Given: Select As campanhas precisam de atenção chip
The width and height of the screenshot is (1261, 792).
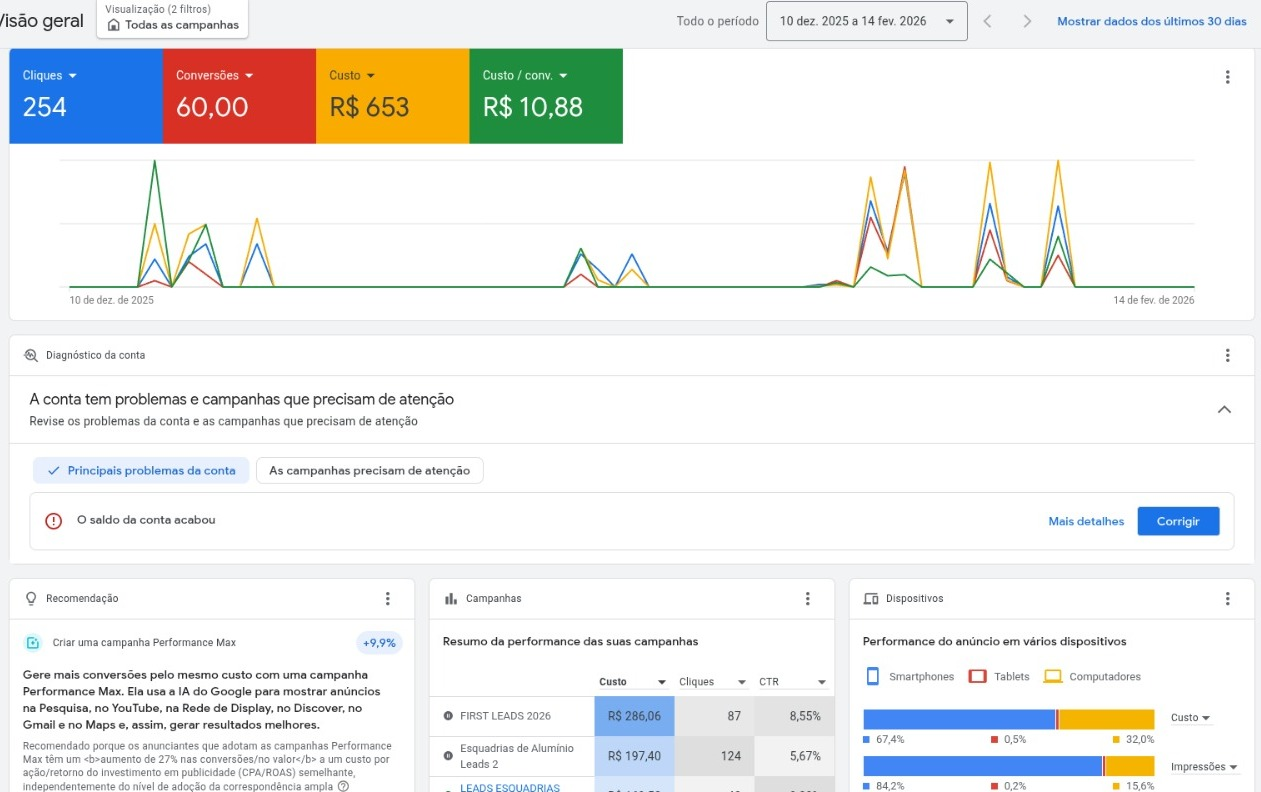Looking at the screenshot, I should click(370, 470).
